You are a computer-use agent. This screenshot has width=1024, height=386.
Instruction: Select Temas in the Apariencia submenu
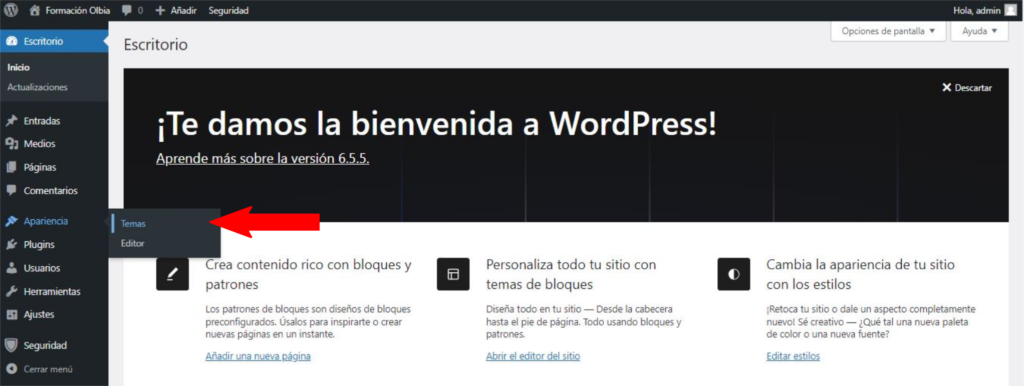(133, 223)
